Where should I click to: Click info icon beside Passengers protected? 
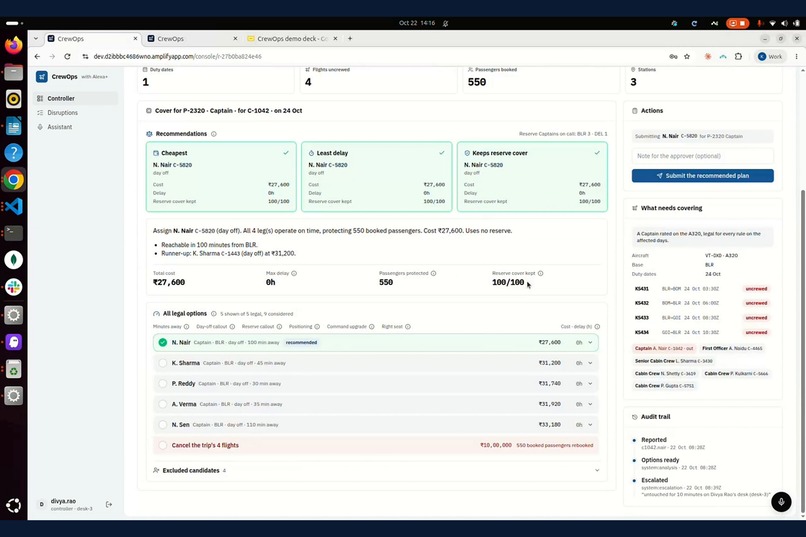(433, 273)
